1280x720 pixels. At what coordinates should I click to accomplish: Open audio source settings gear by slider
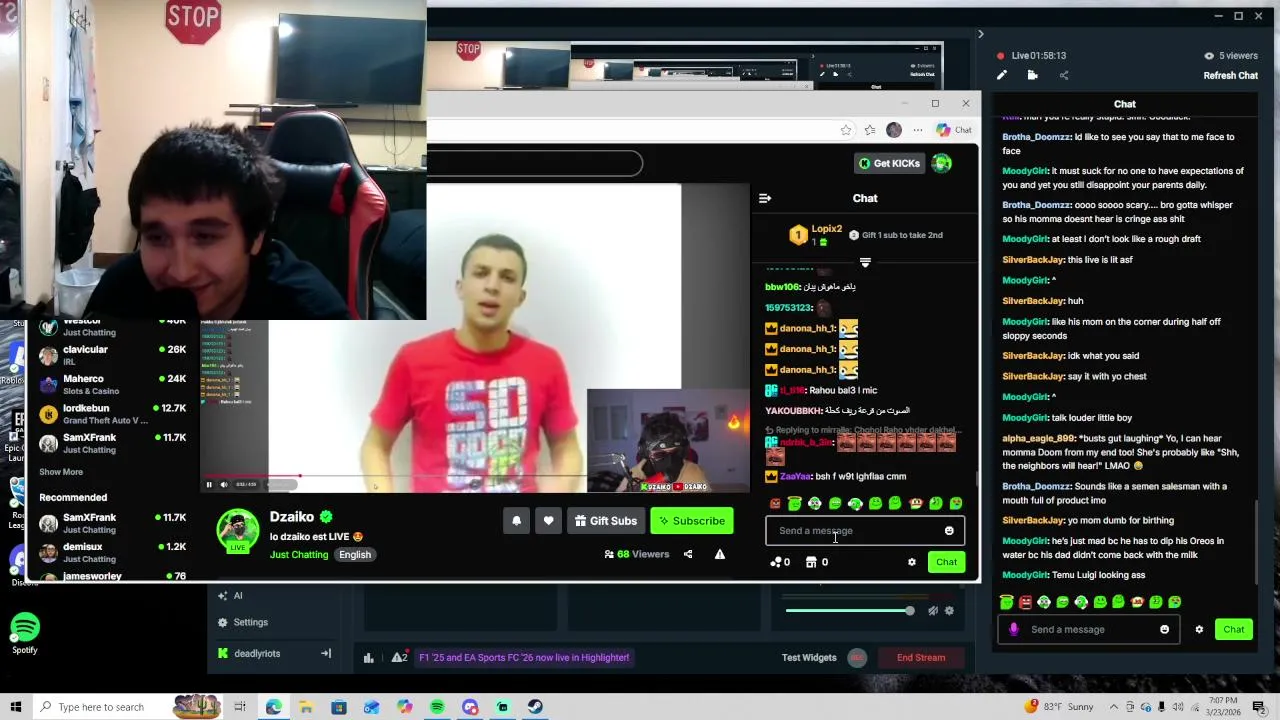(x=949, y=611)
